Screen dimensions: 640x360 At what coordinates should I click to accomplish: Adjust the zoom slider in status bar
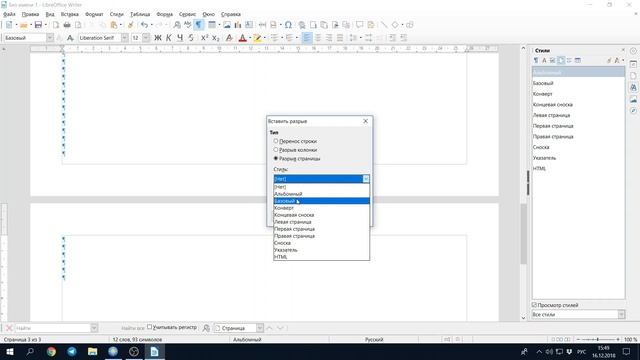(x=598, y=339)
